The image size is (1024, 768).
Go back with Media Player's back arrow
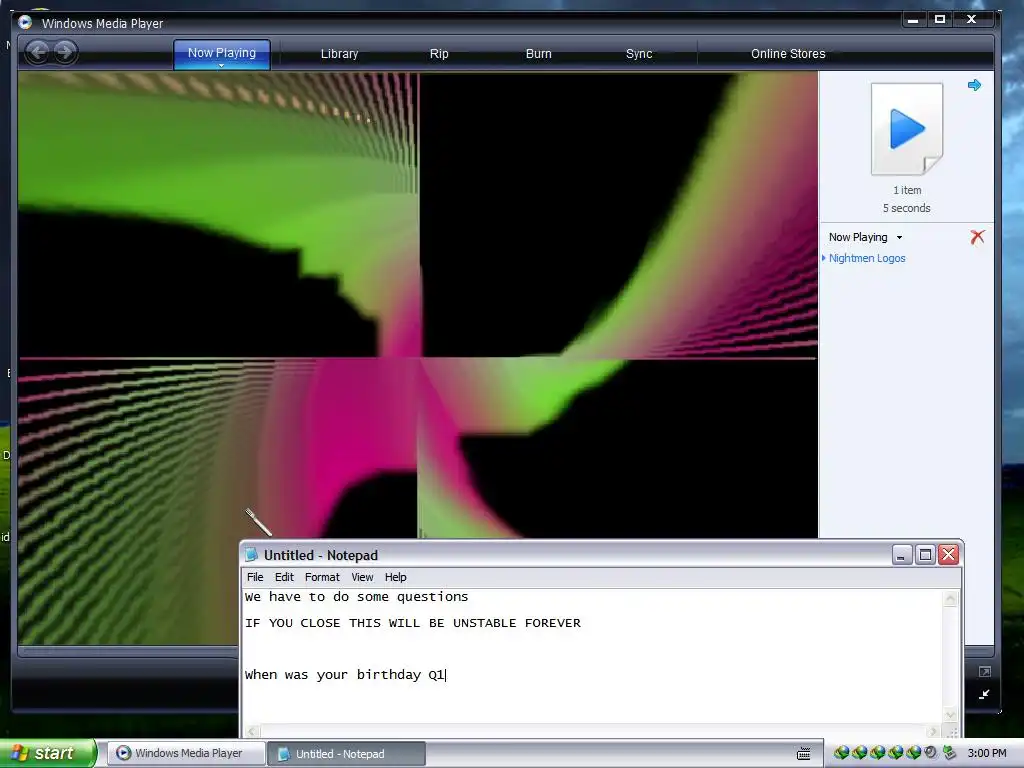pos(38,52)
